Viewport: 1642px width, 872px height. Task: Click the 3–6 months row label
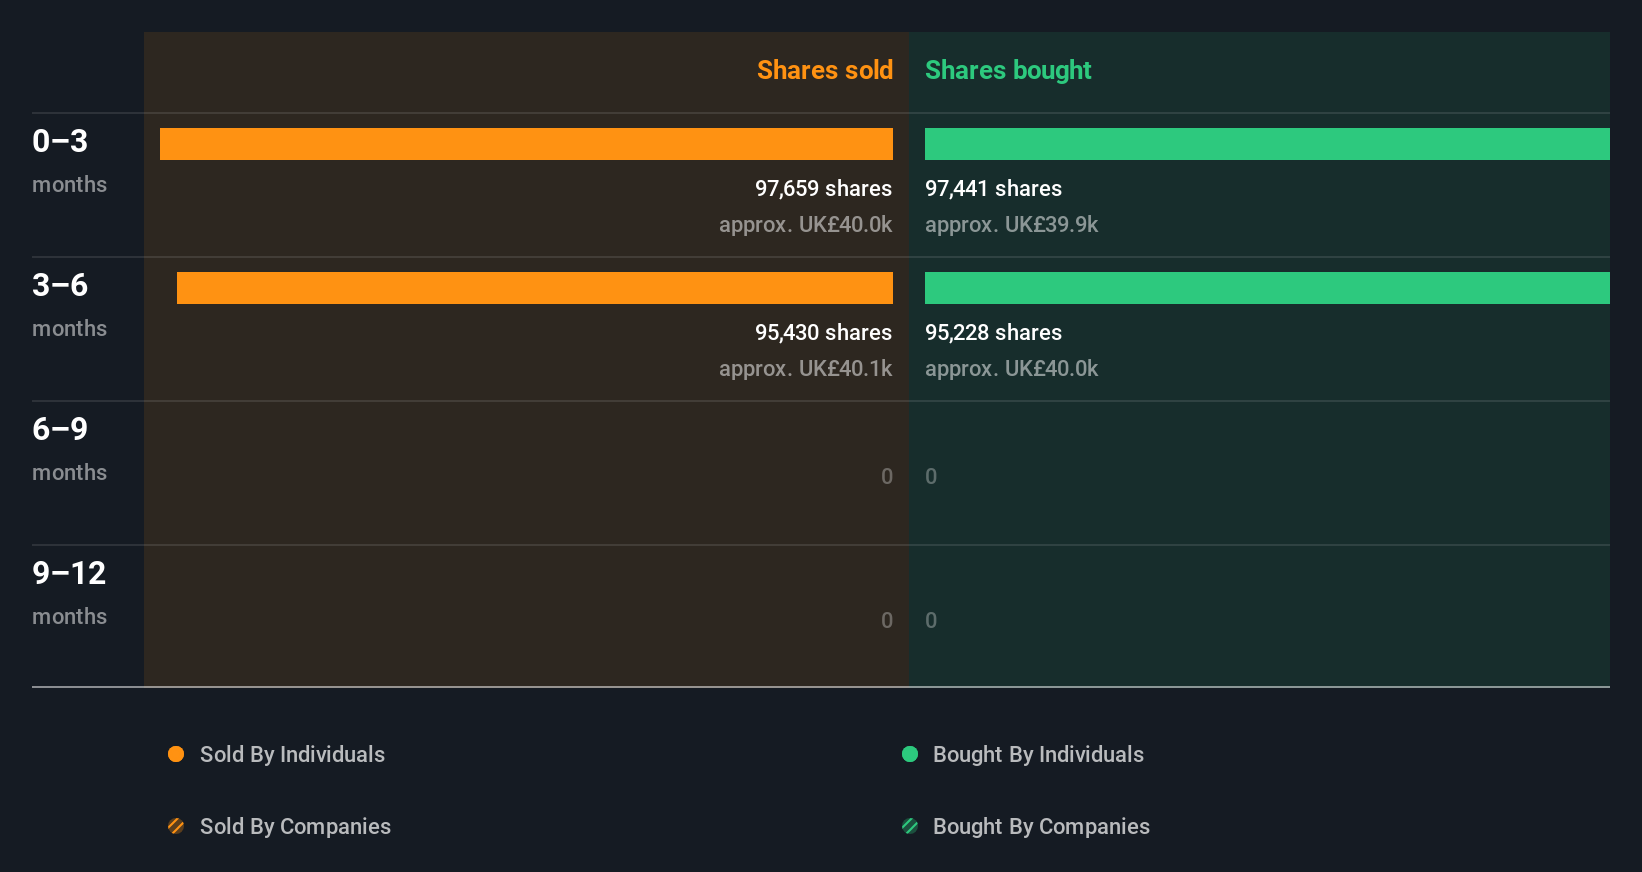coord(69,304)
